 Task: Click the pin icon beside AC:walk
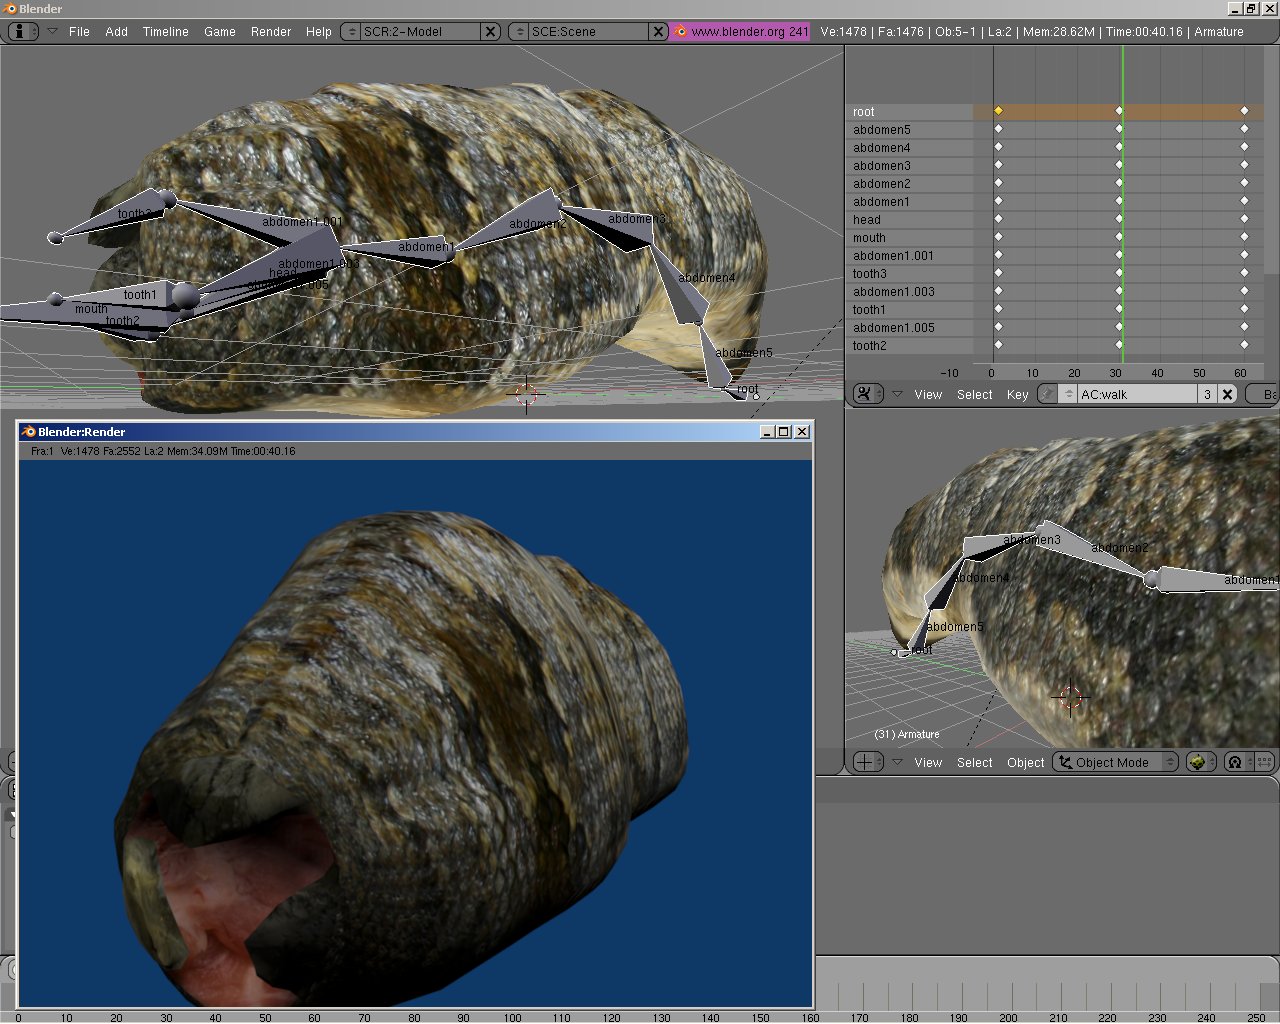(x=1047, y=394)
